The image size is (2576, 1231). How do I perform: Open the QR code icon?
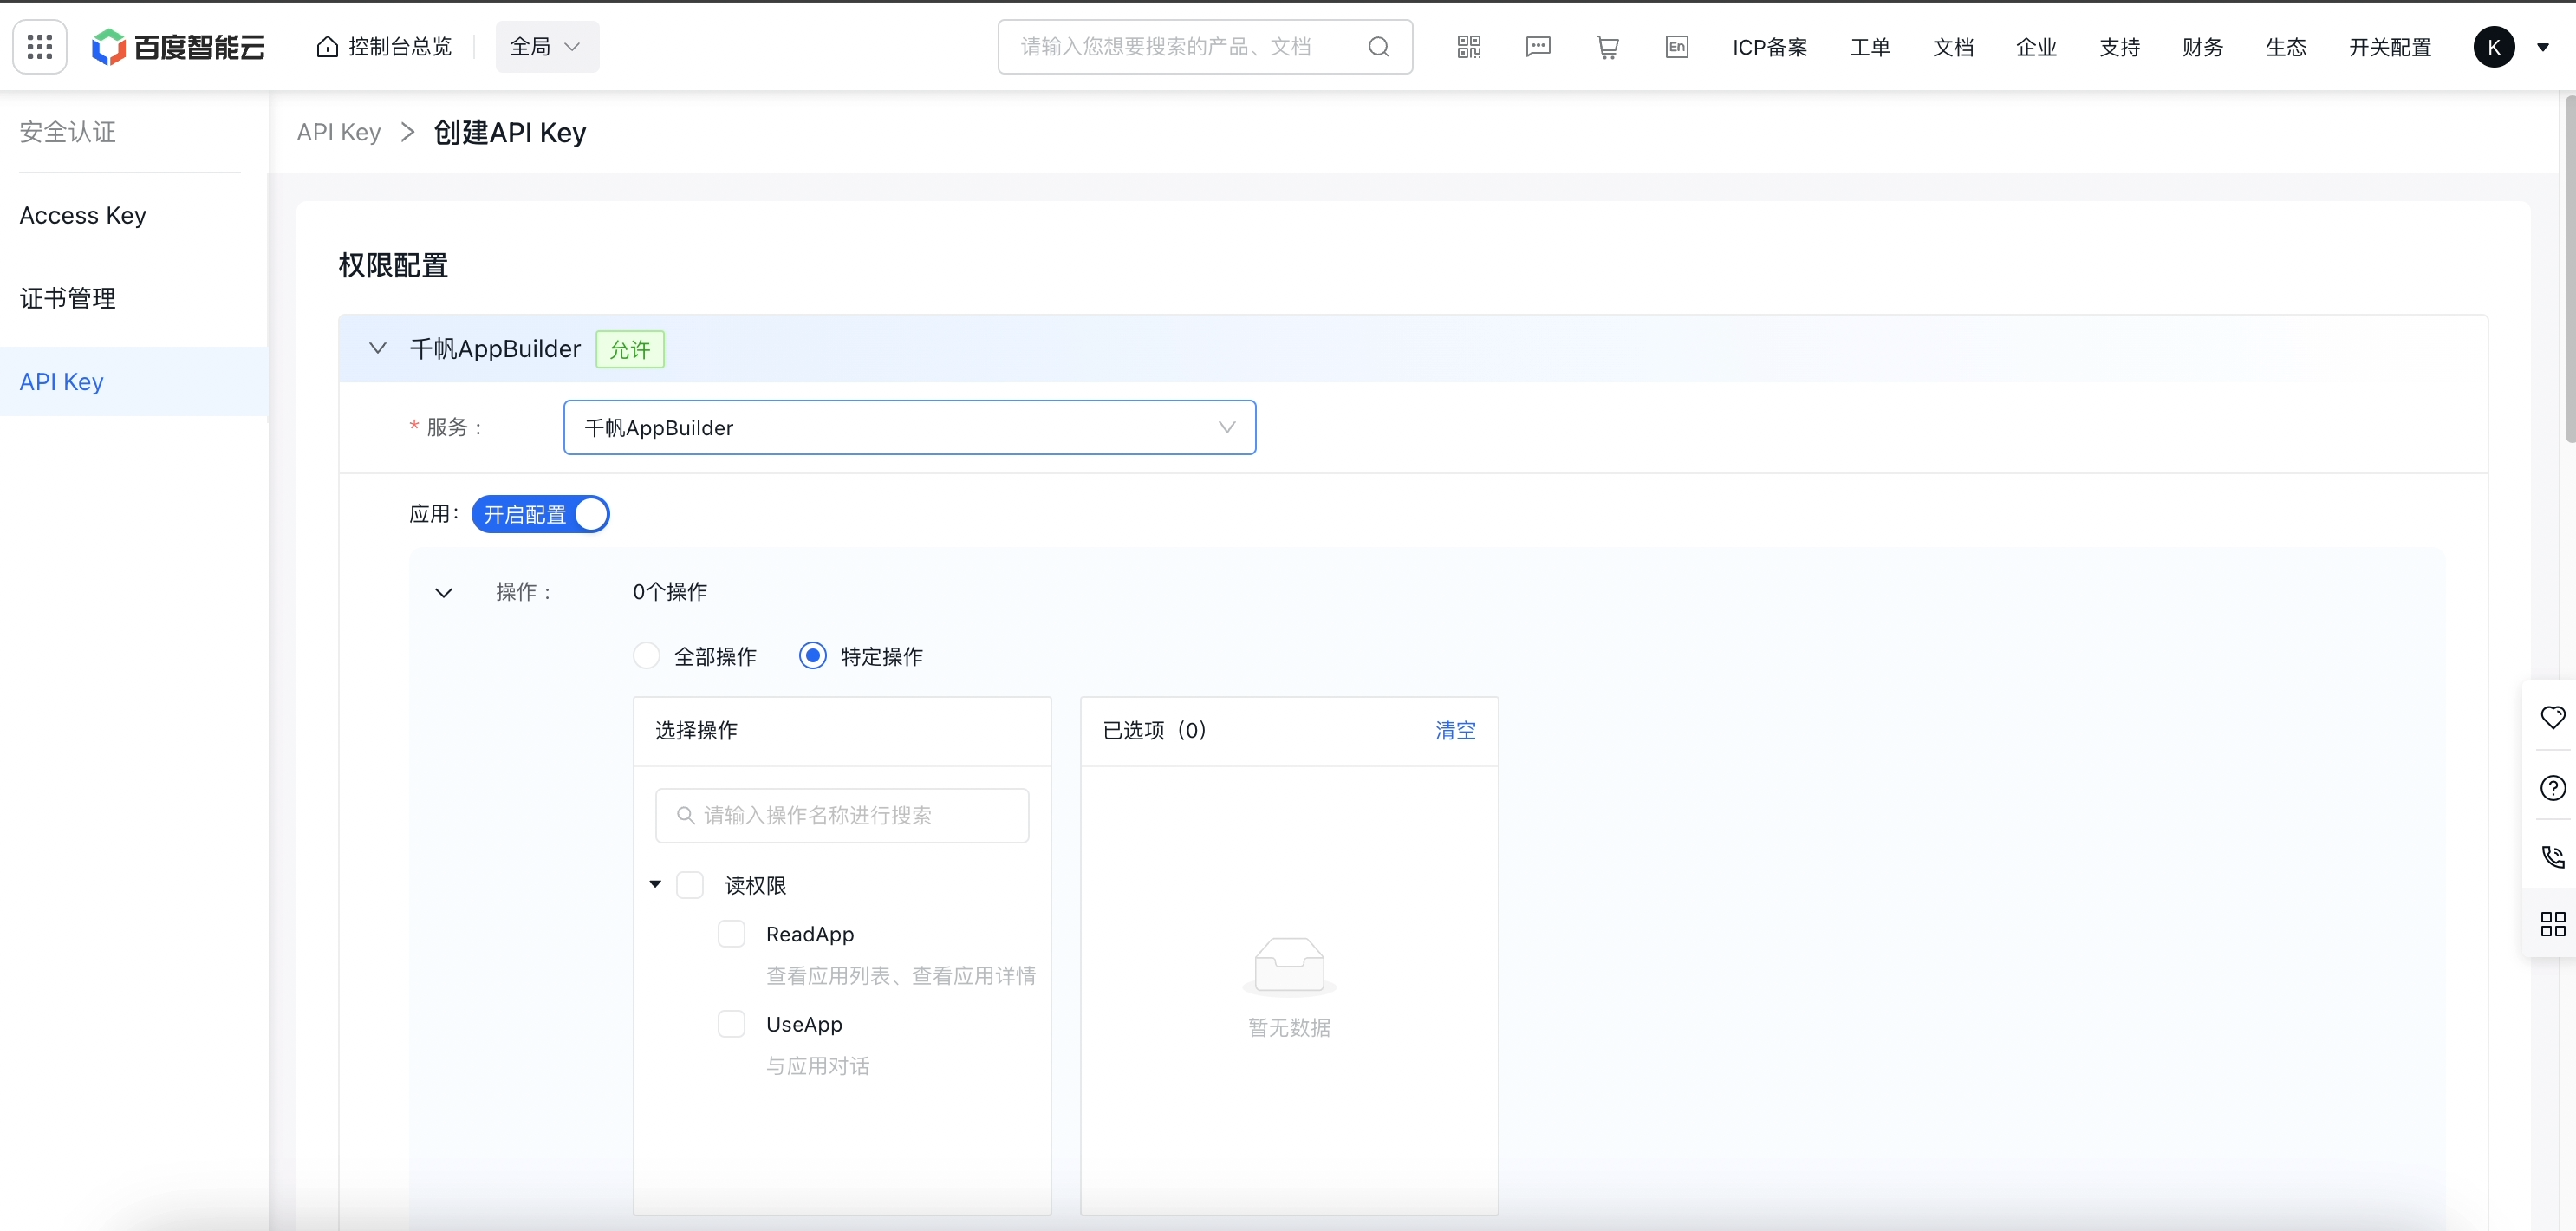[x=1469, y=47]
